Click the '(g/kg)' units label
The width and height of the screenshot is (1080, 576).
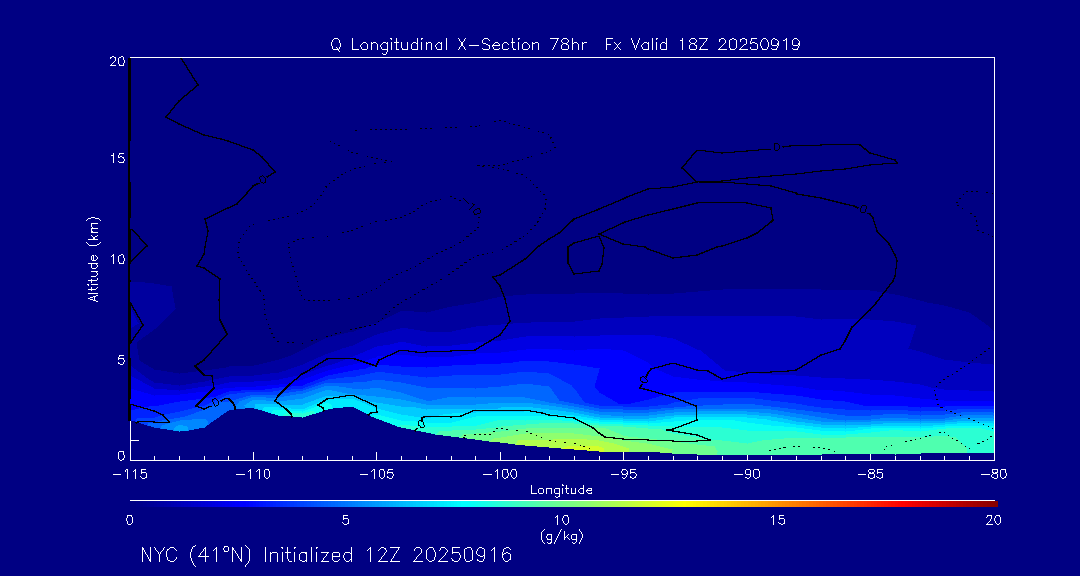point(561,536)
